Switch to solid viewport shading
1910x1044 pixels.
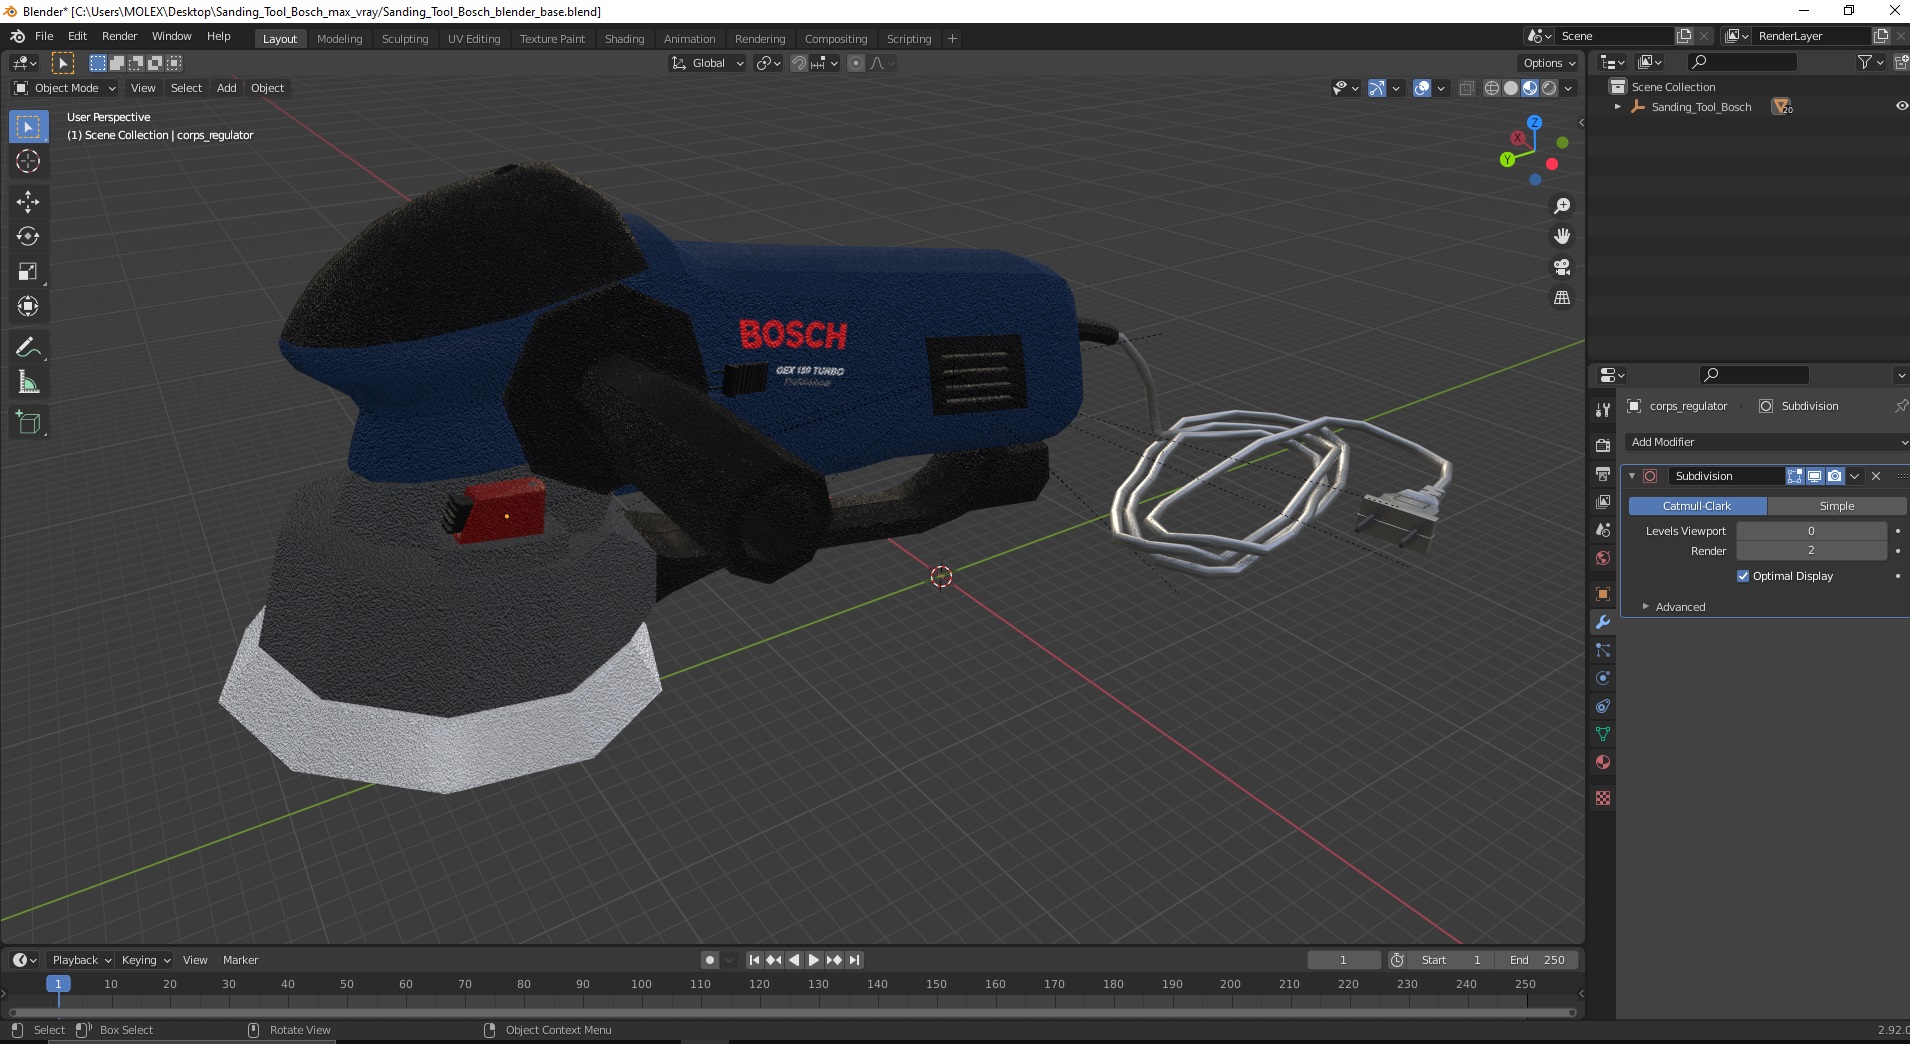click(x=1511, y=88)
